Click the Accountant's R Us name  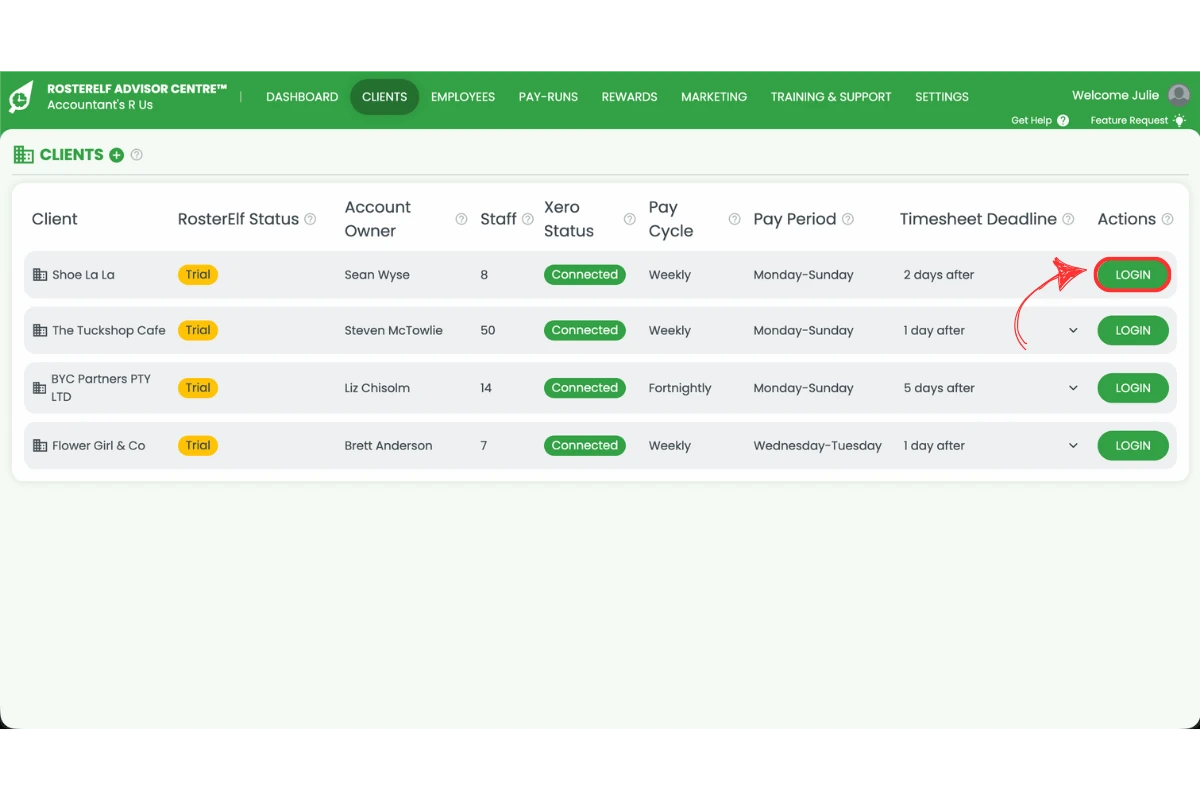pyautogui.click(x=100, y=105)
